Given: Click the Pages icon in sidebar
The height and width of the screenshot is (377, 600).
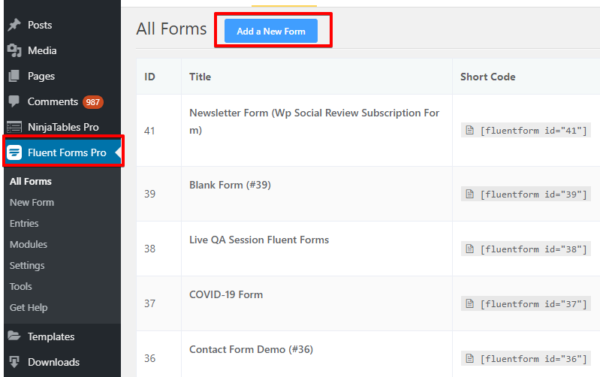Looking at the screenshot, I should click(14, 76).
